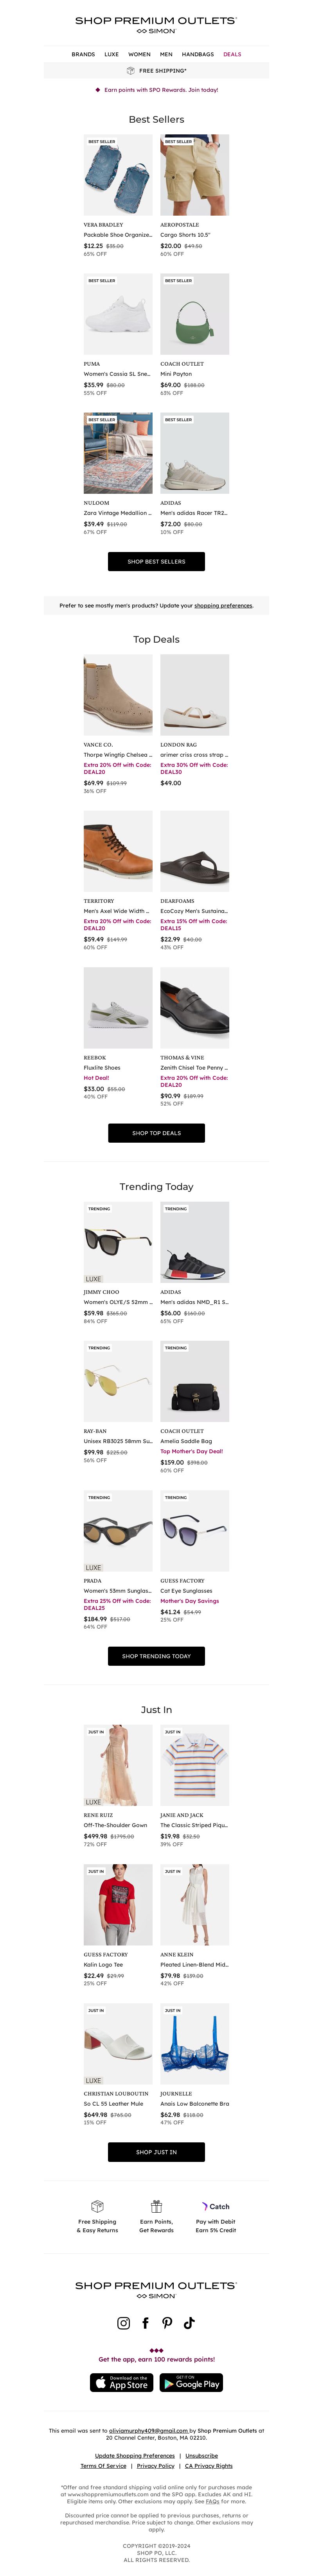Click Shop Trending Today button
Screen dimensions: 313x2576
coord(156,1656)
